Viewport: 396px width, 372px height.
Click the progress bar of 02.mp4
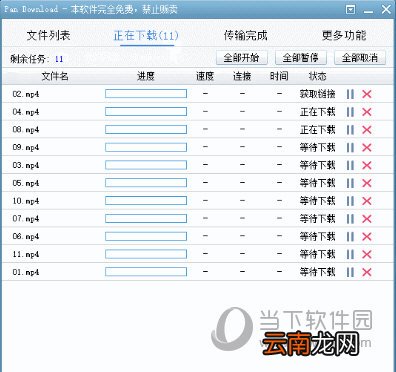tap(146, 94)
